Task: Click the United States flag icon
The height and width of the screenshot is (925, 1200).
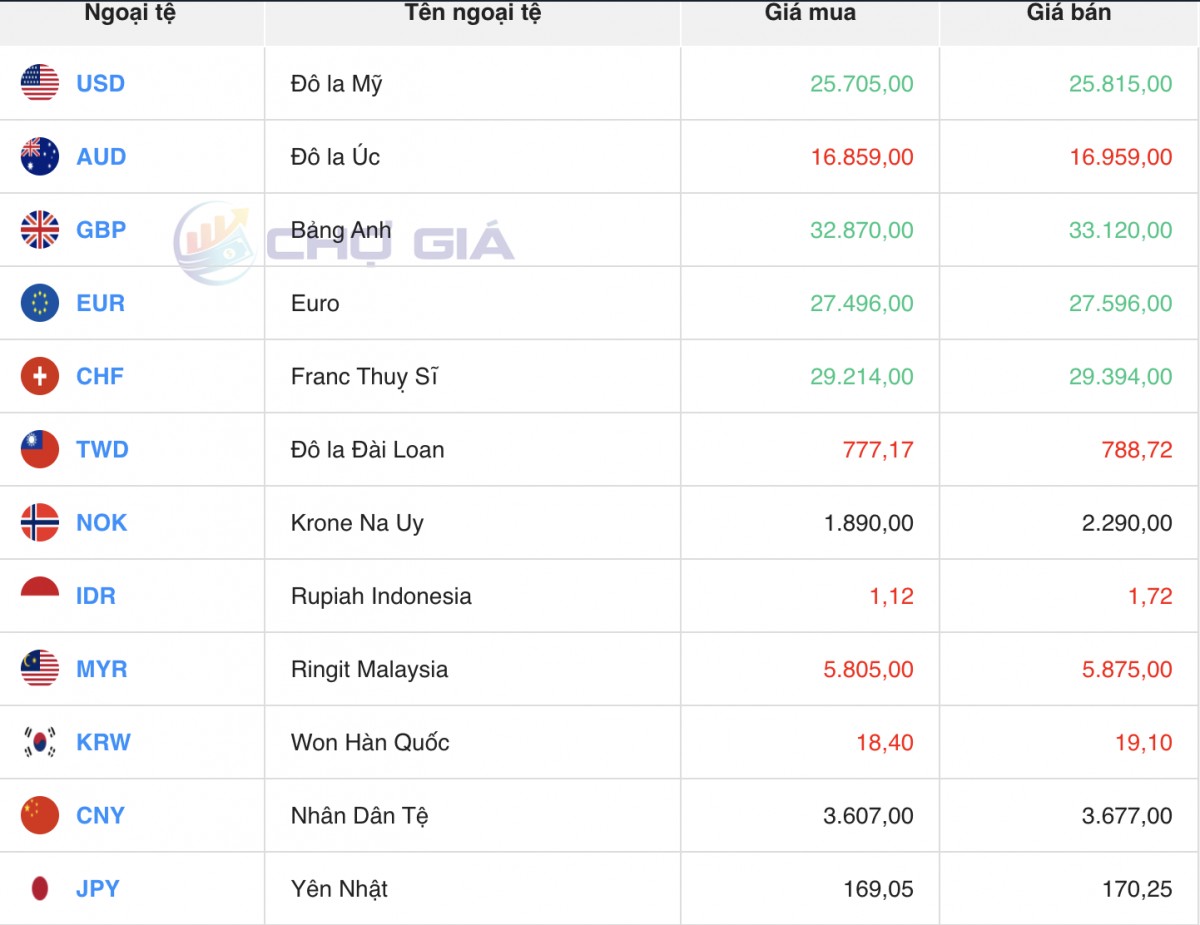Action: click(40, 83)
